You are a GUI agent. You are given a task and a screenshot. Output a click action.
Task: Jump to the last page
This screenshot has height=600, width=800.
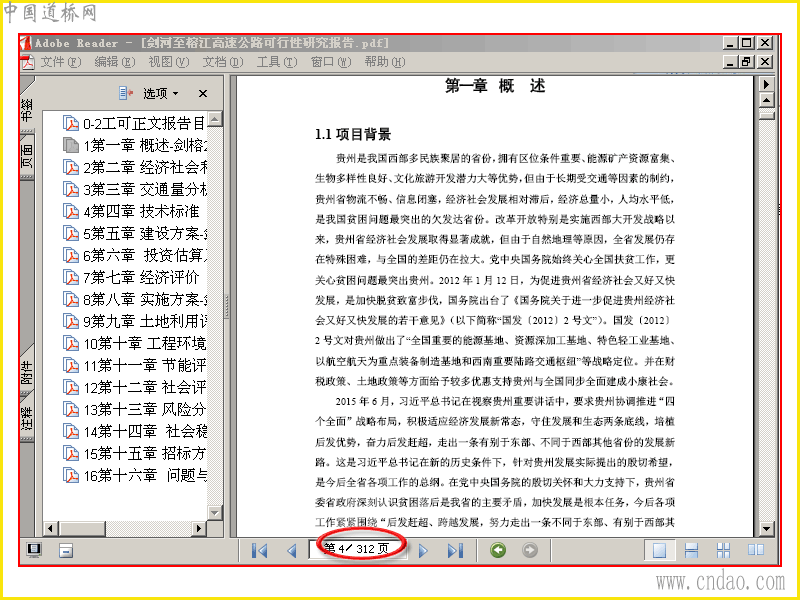(455, 551)
